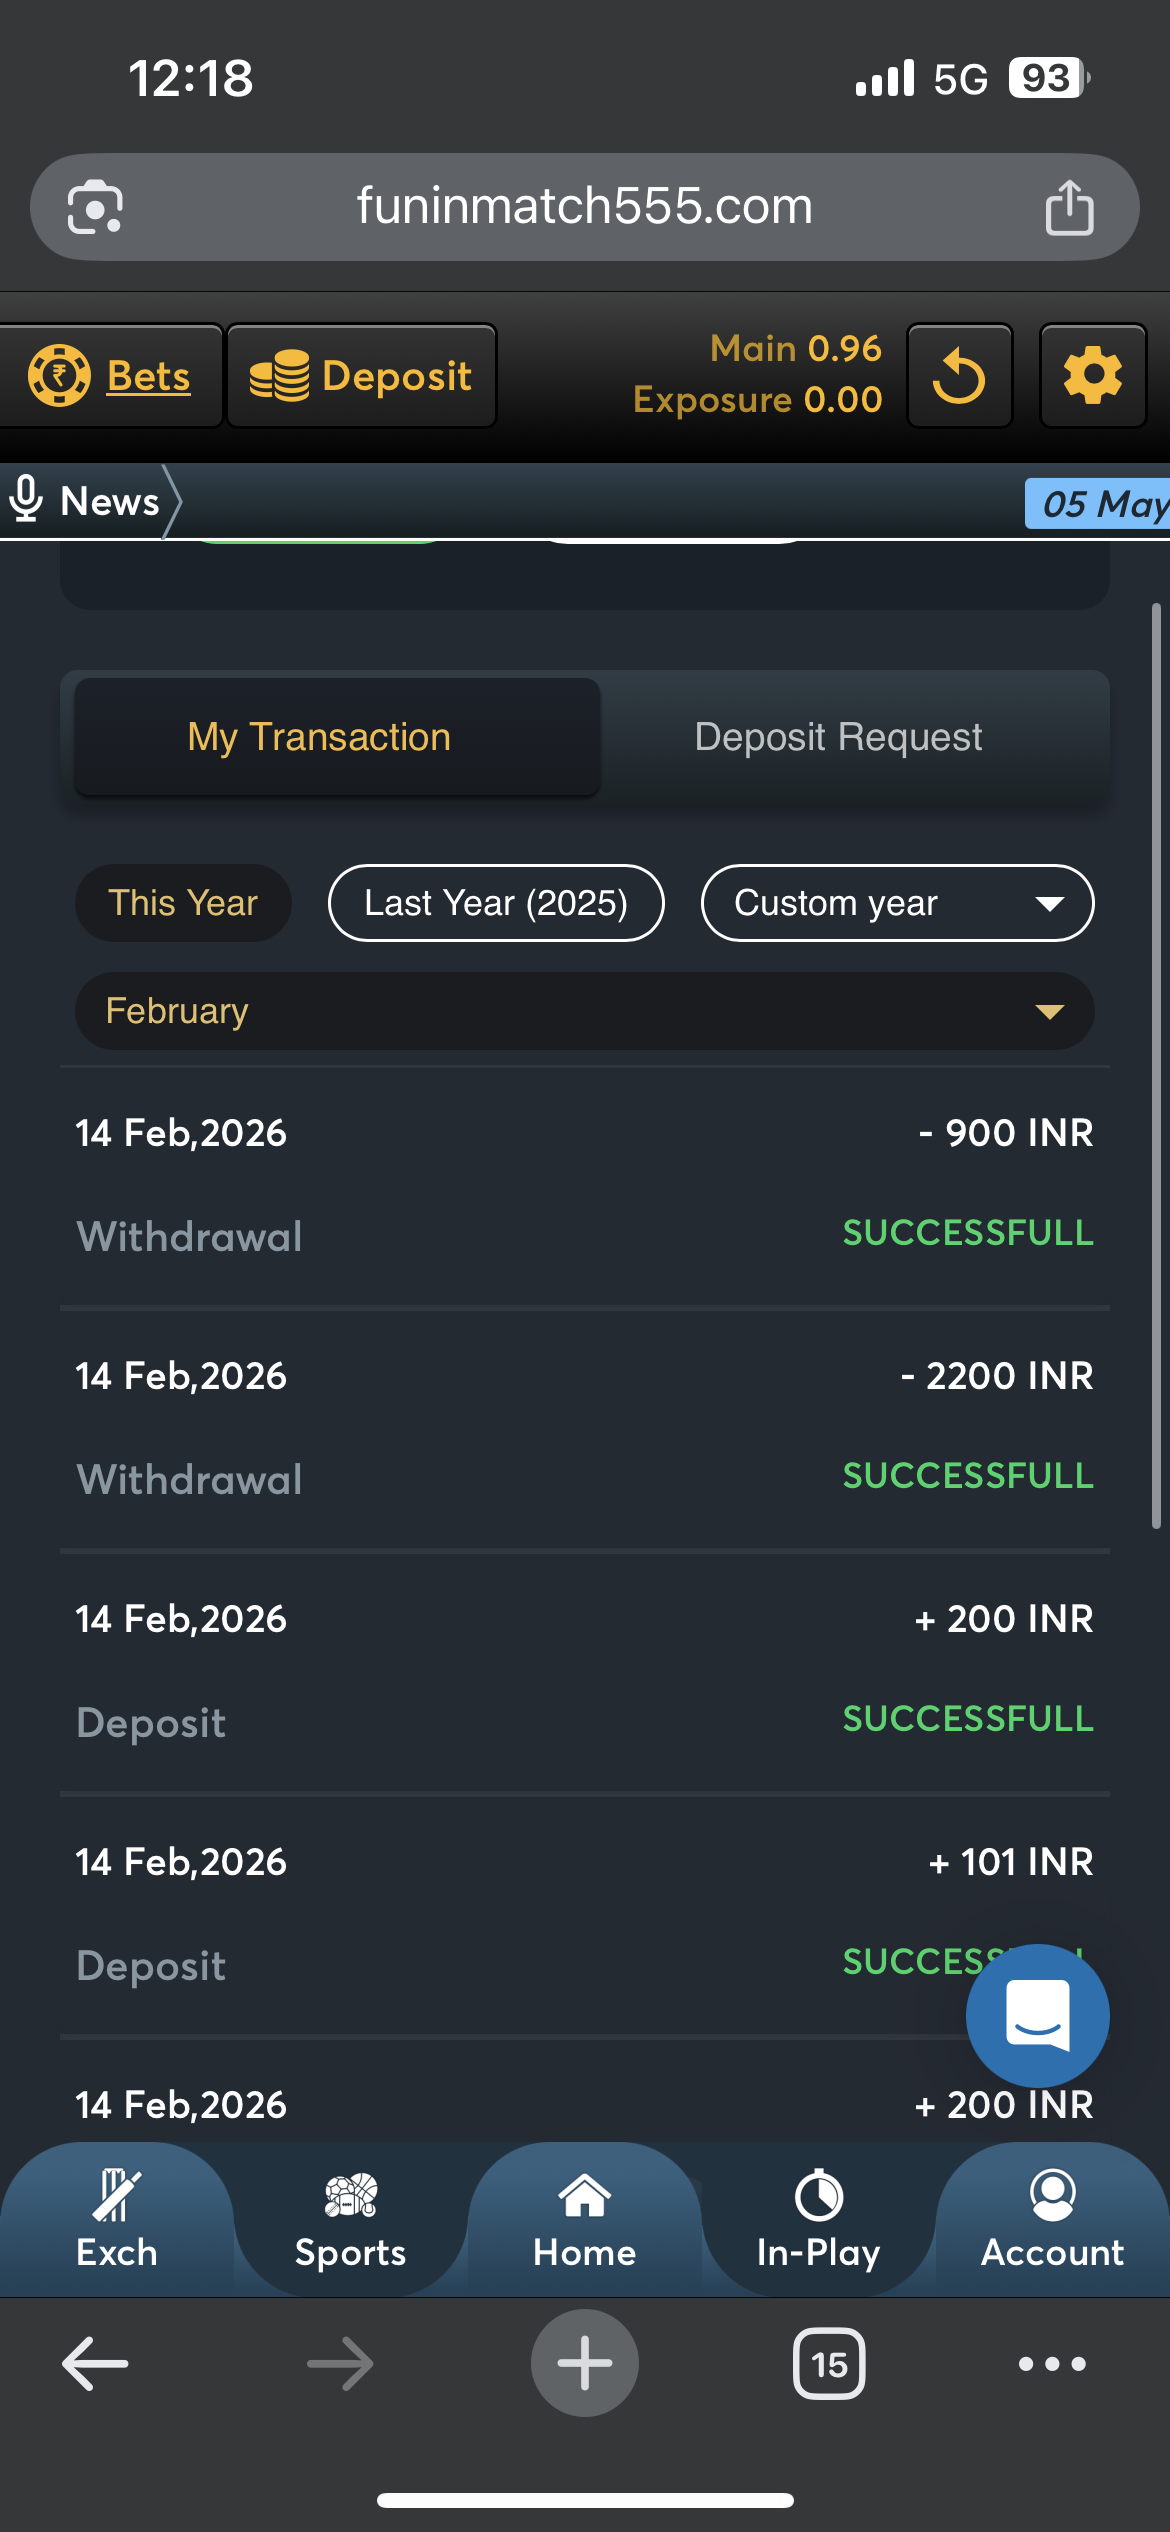
Task: Open settings via the gear icon
Action: click(1092, 376)
